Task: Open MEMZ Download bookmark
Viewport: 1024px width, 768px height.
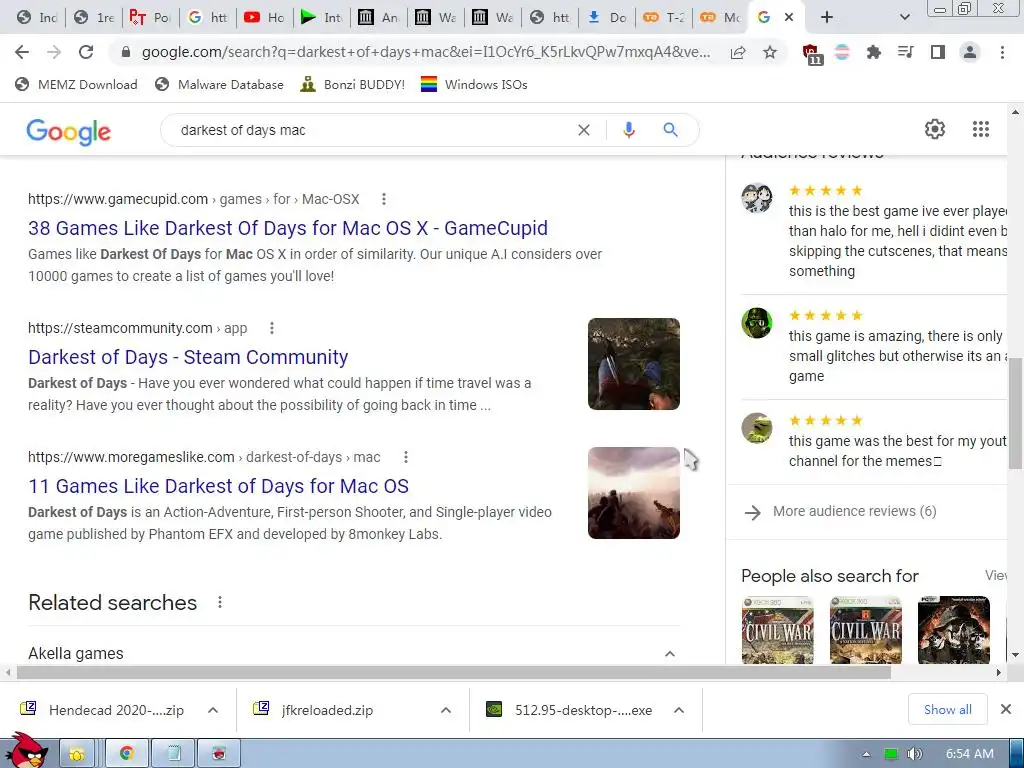Action: (x=76, y=84)
